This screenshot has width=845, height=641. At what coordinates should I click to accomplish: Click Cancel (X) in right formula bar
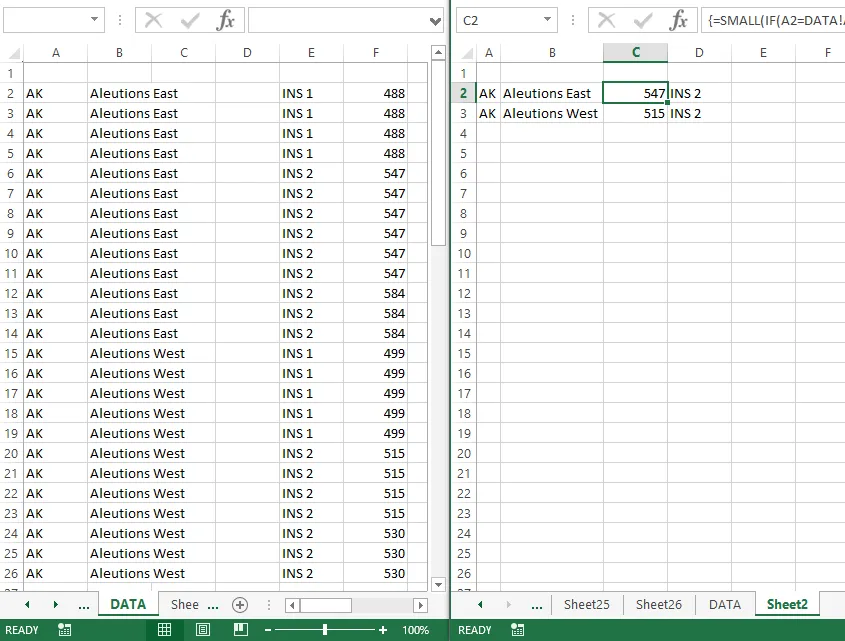click(606, 20)
